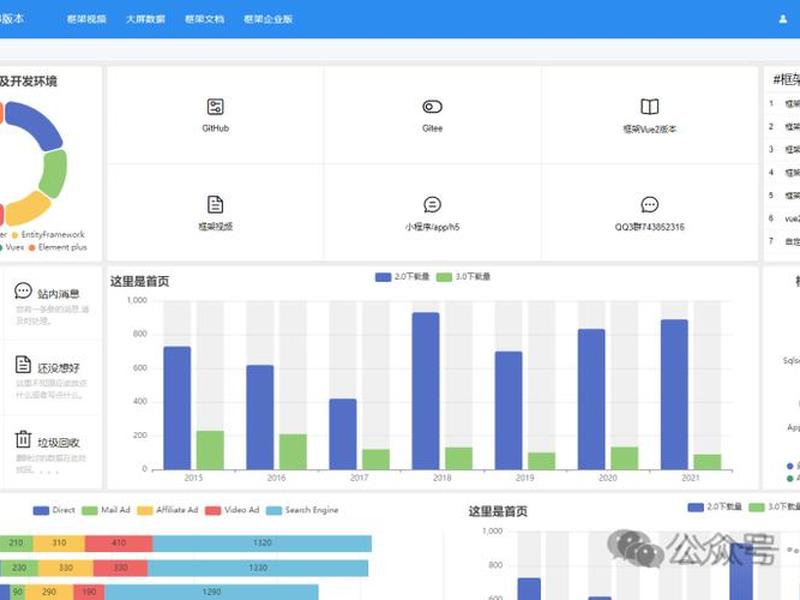Click the yellow bar segment labeled 330
The height and width of the screenshot is (600, 800).
(x=66, y=568)
